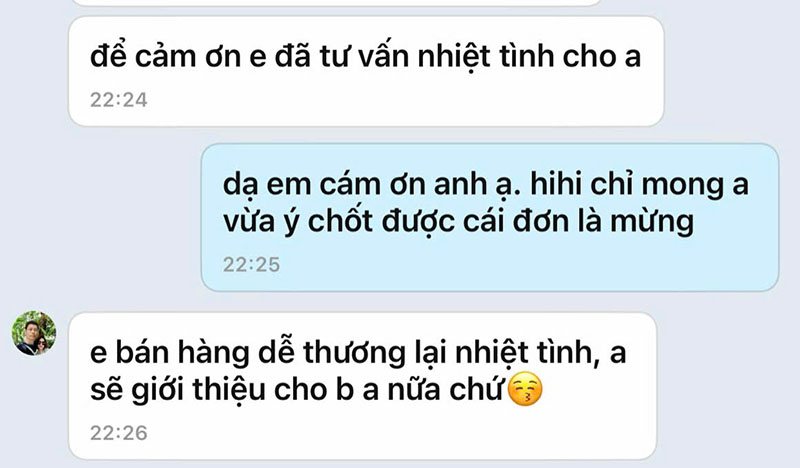Image resolution: width=800 pixels, height=468 pixels.
Task: Open the sender's profile avatar photo
Action: [34, 333]
